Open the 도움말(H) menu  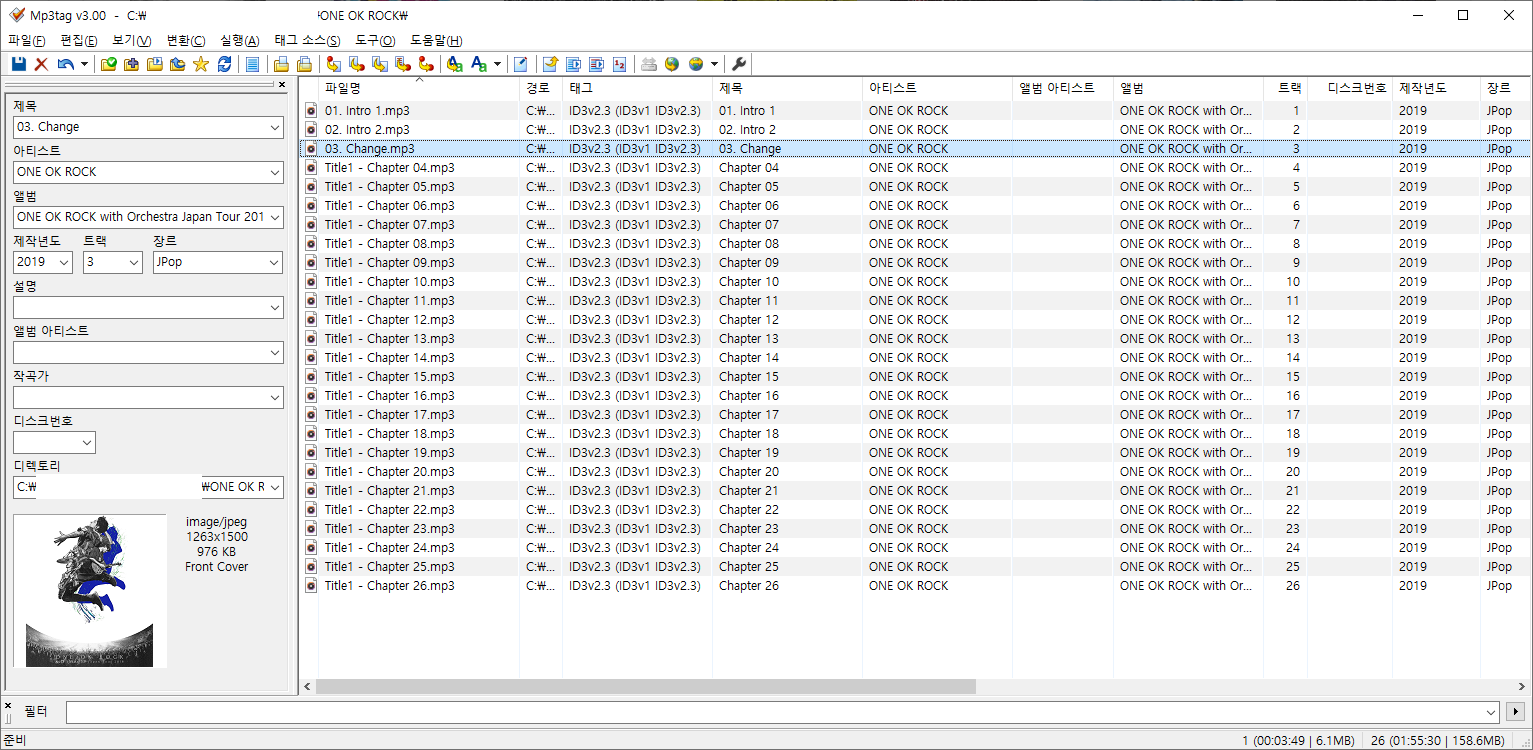pos(437,40)
